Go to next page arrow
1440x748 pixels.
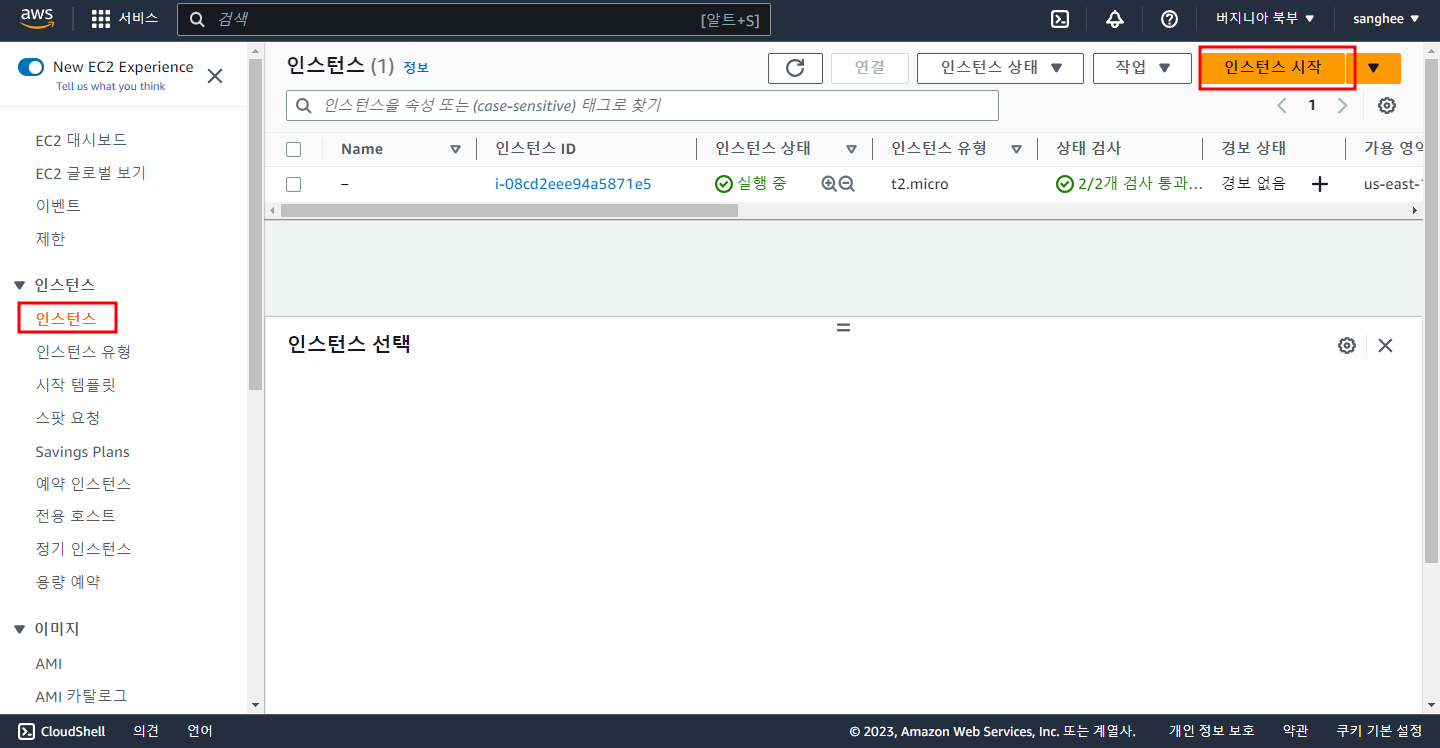(1343, 105)
